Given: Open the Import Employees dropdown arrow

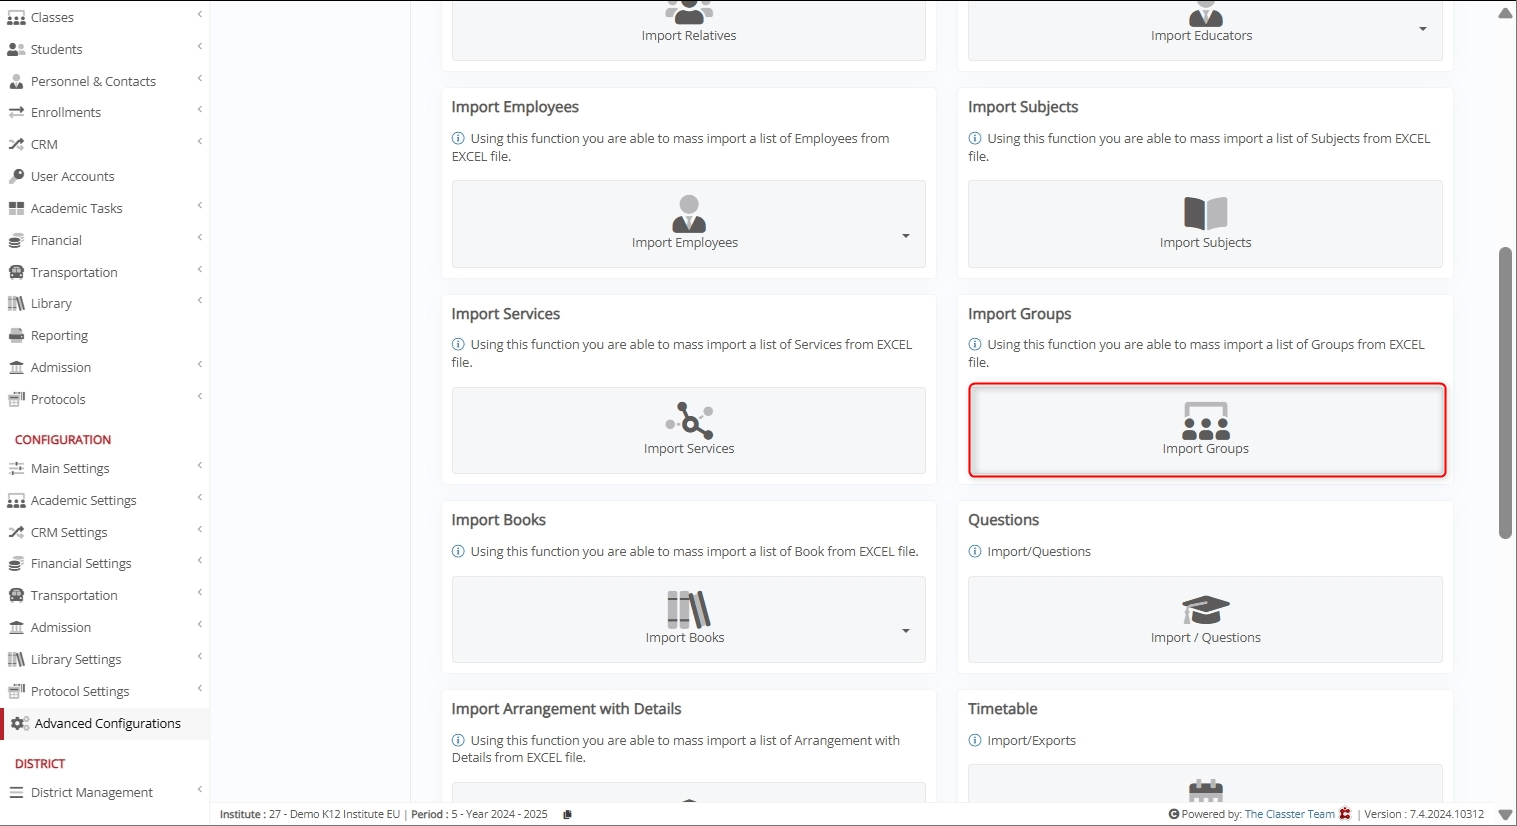Looking at the screenshot, I should click(x=905, y=236).
